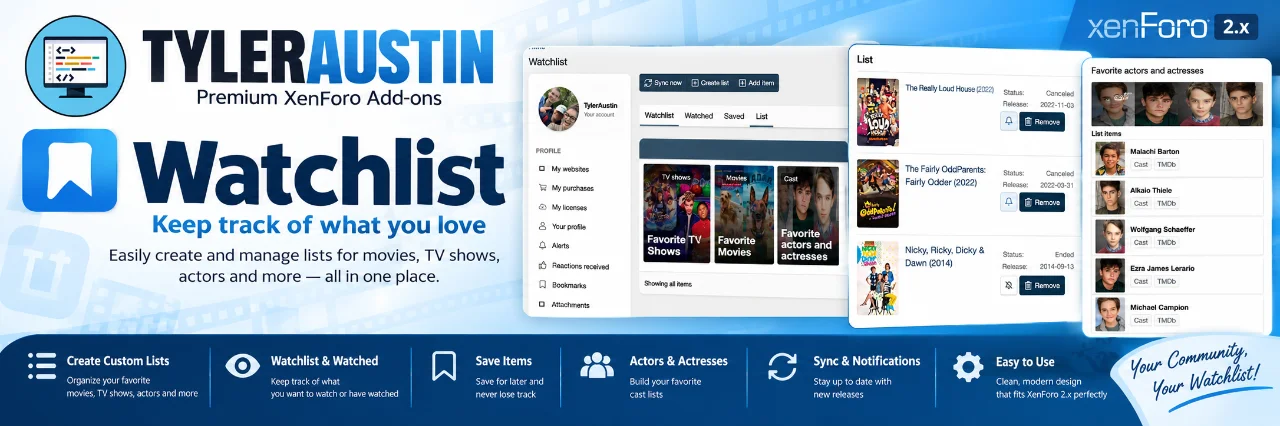Click the Bookmarks icon in the sidebar

[542, 285]
